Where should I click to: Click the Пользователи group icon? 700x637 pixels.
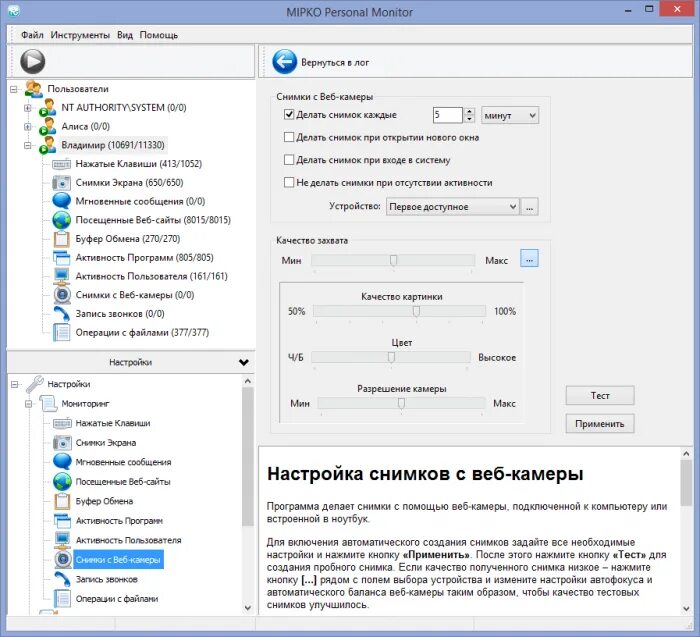pyautogui.click(x=33, y=89)
